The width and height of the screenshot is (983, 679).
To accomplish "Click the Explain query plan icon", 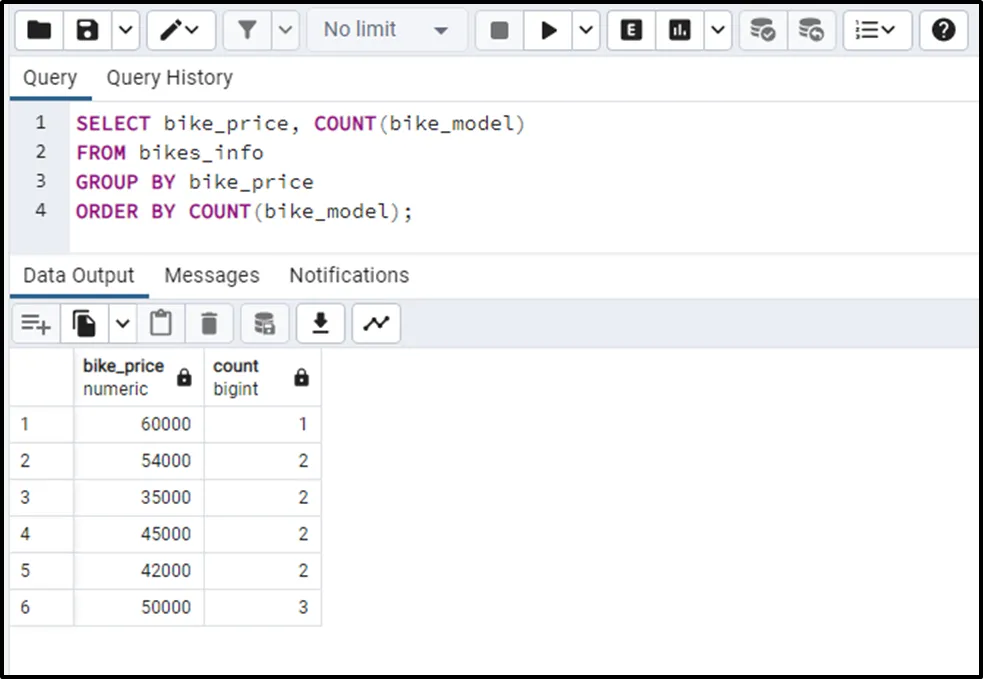I will pos(631,30).
